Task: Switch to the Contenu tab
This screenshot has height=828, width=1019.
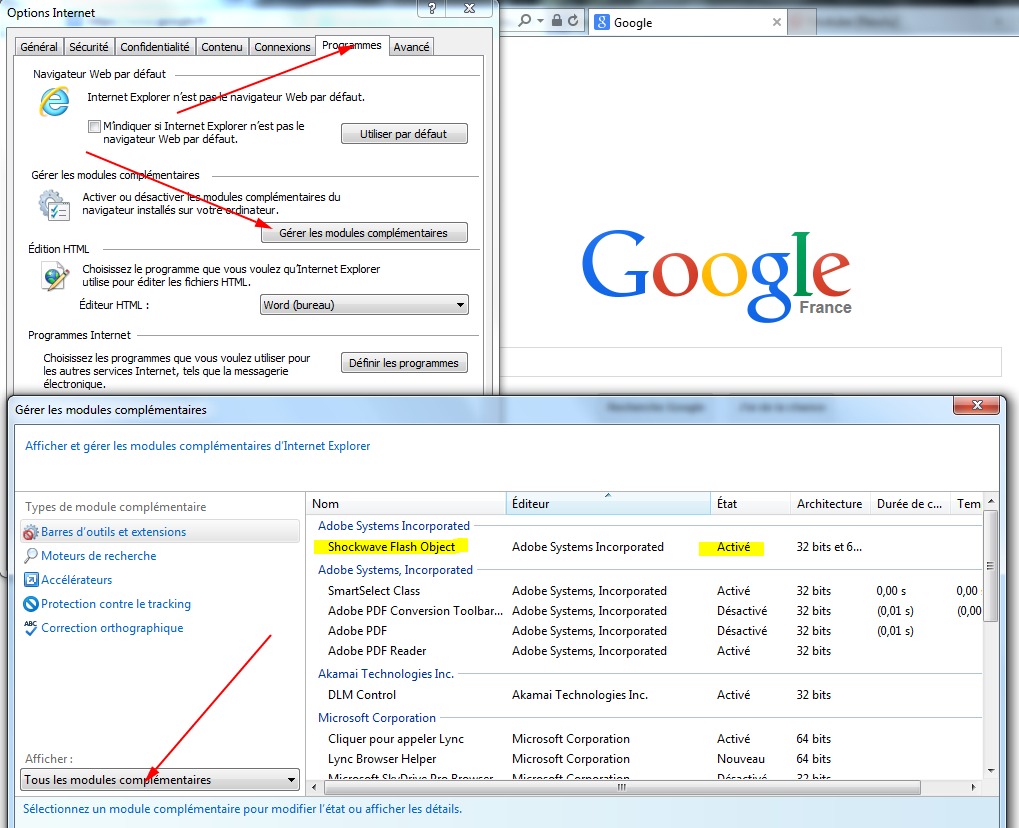Action: 222,47
